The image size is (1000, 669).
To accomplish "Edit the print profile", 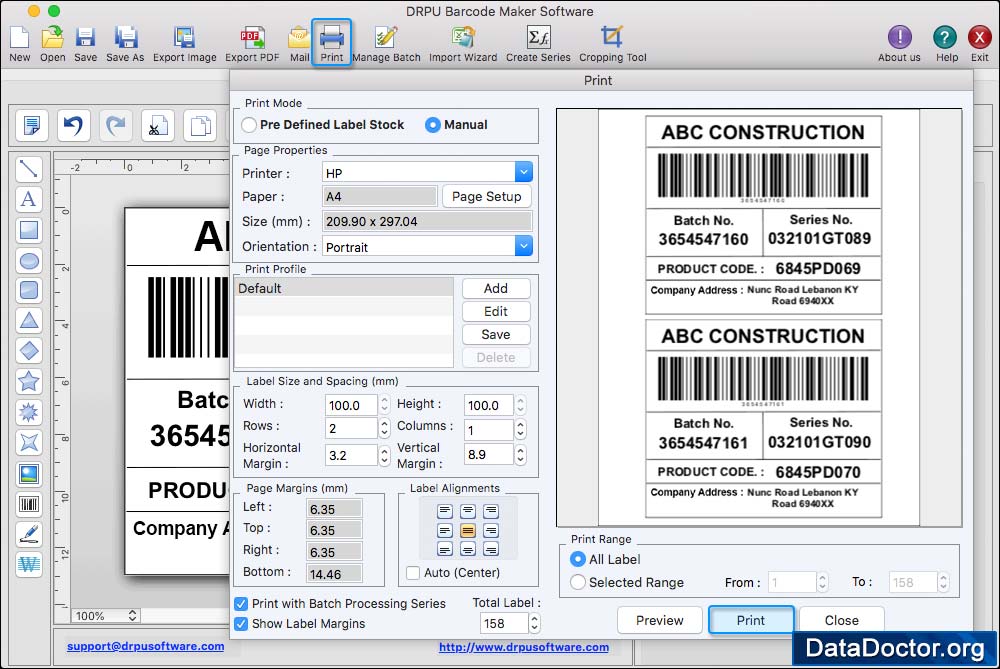I will tap(496, 311).
